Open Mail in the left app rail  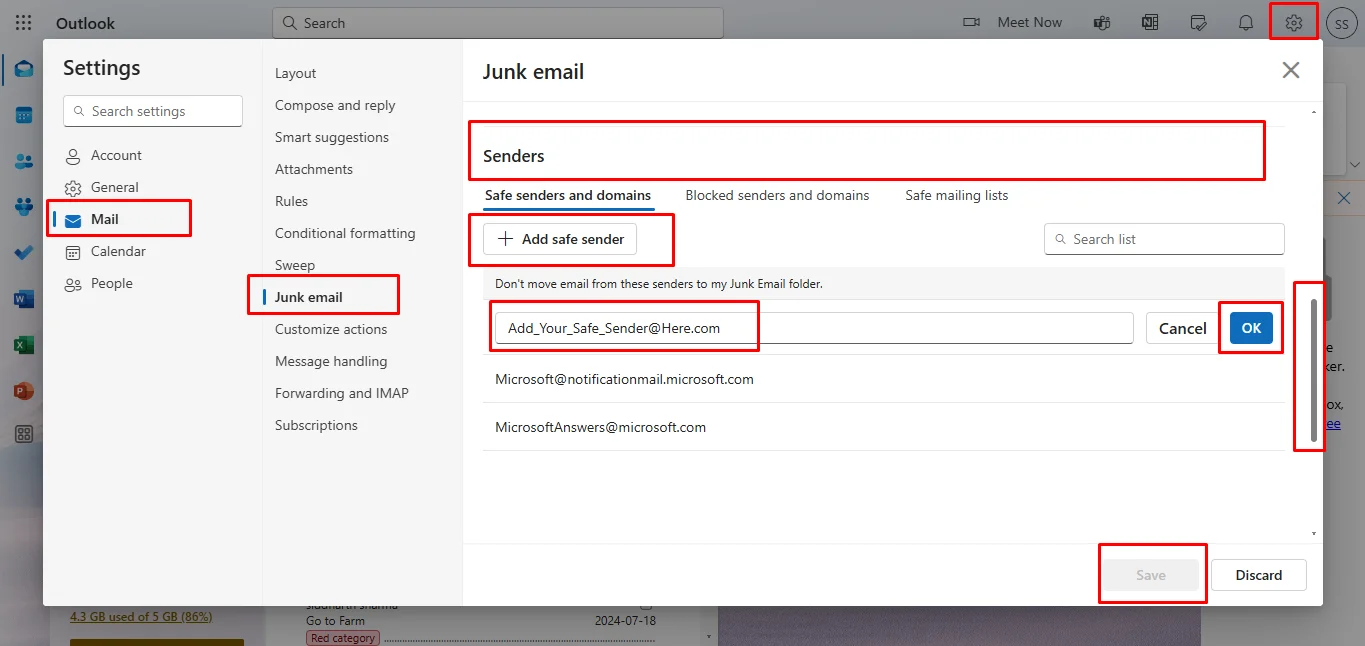pyautogui.click(x=24, y=69)
